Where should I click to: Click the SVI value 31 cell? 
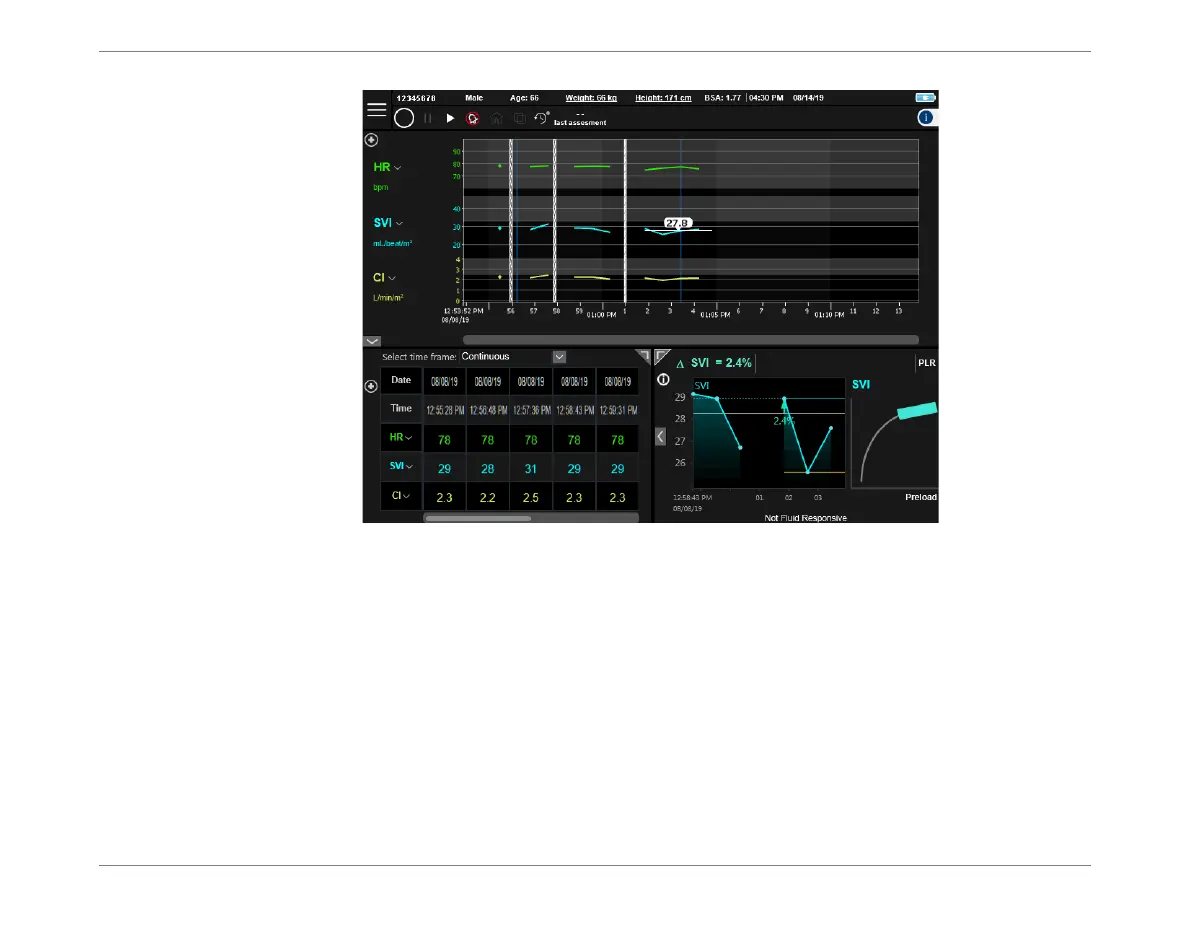tap(531, 469)
